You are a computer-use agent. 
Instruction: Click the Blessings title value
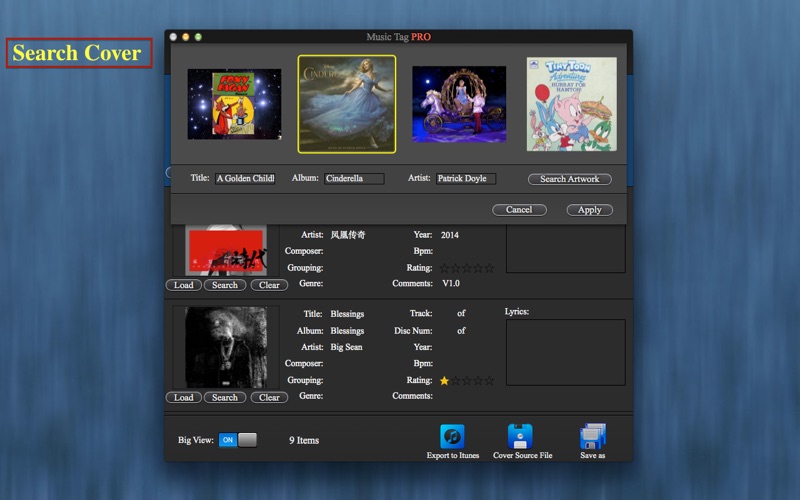click(x=347, y=314)
